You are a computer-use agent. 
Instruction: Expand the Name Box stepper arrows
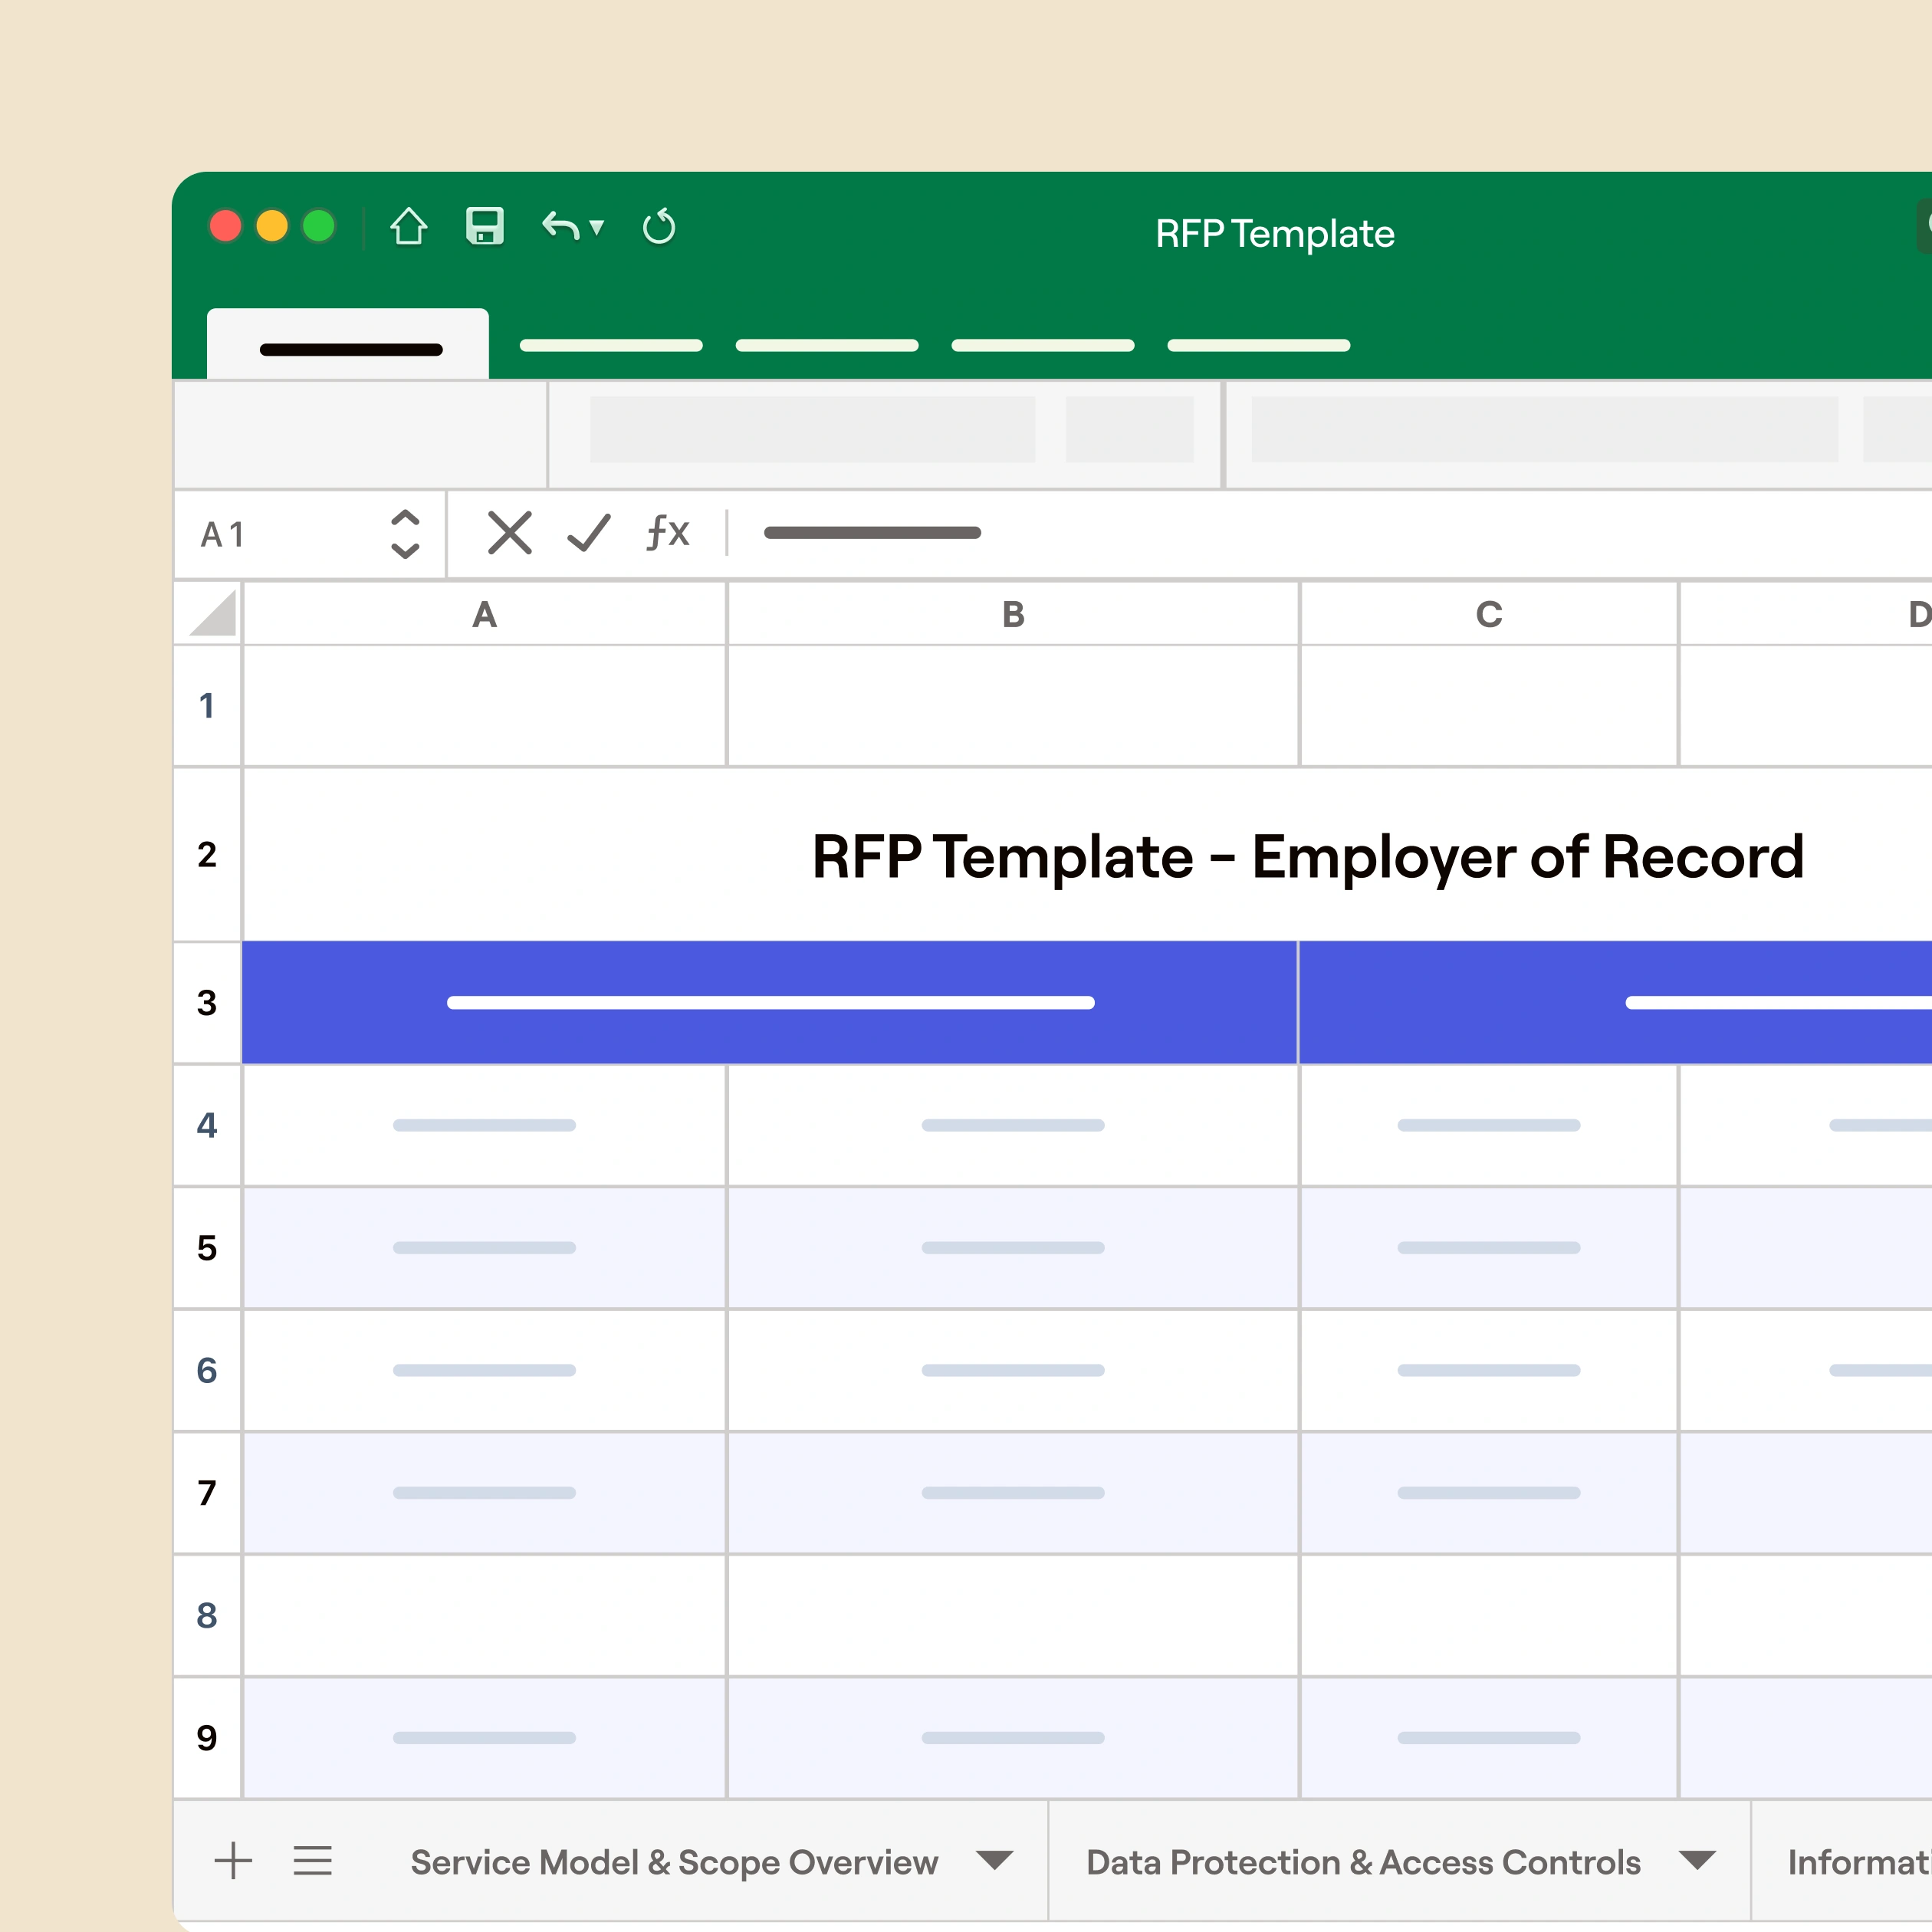click(x=404, y=534)
